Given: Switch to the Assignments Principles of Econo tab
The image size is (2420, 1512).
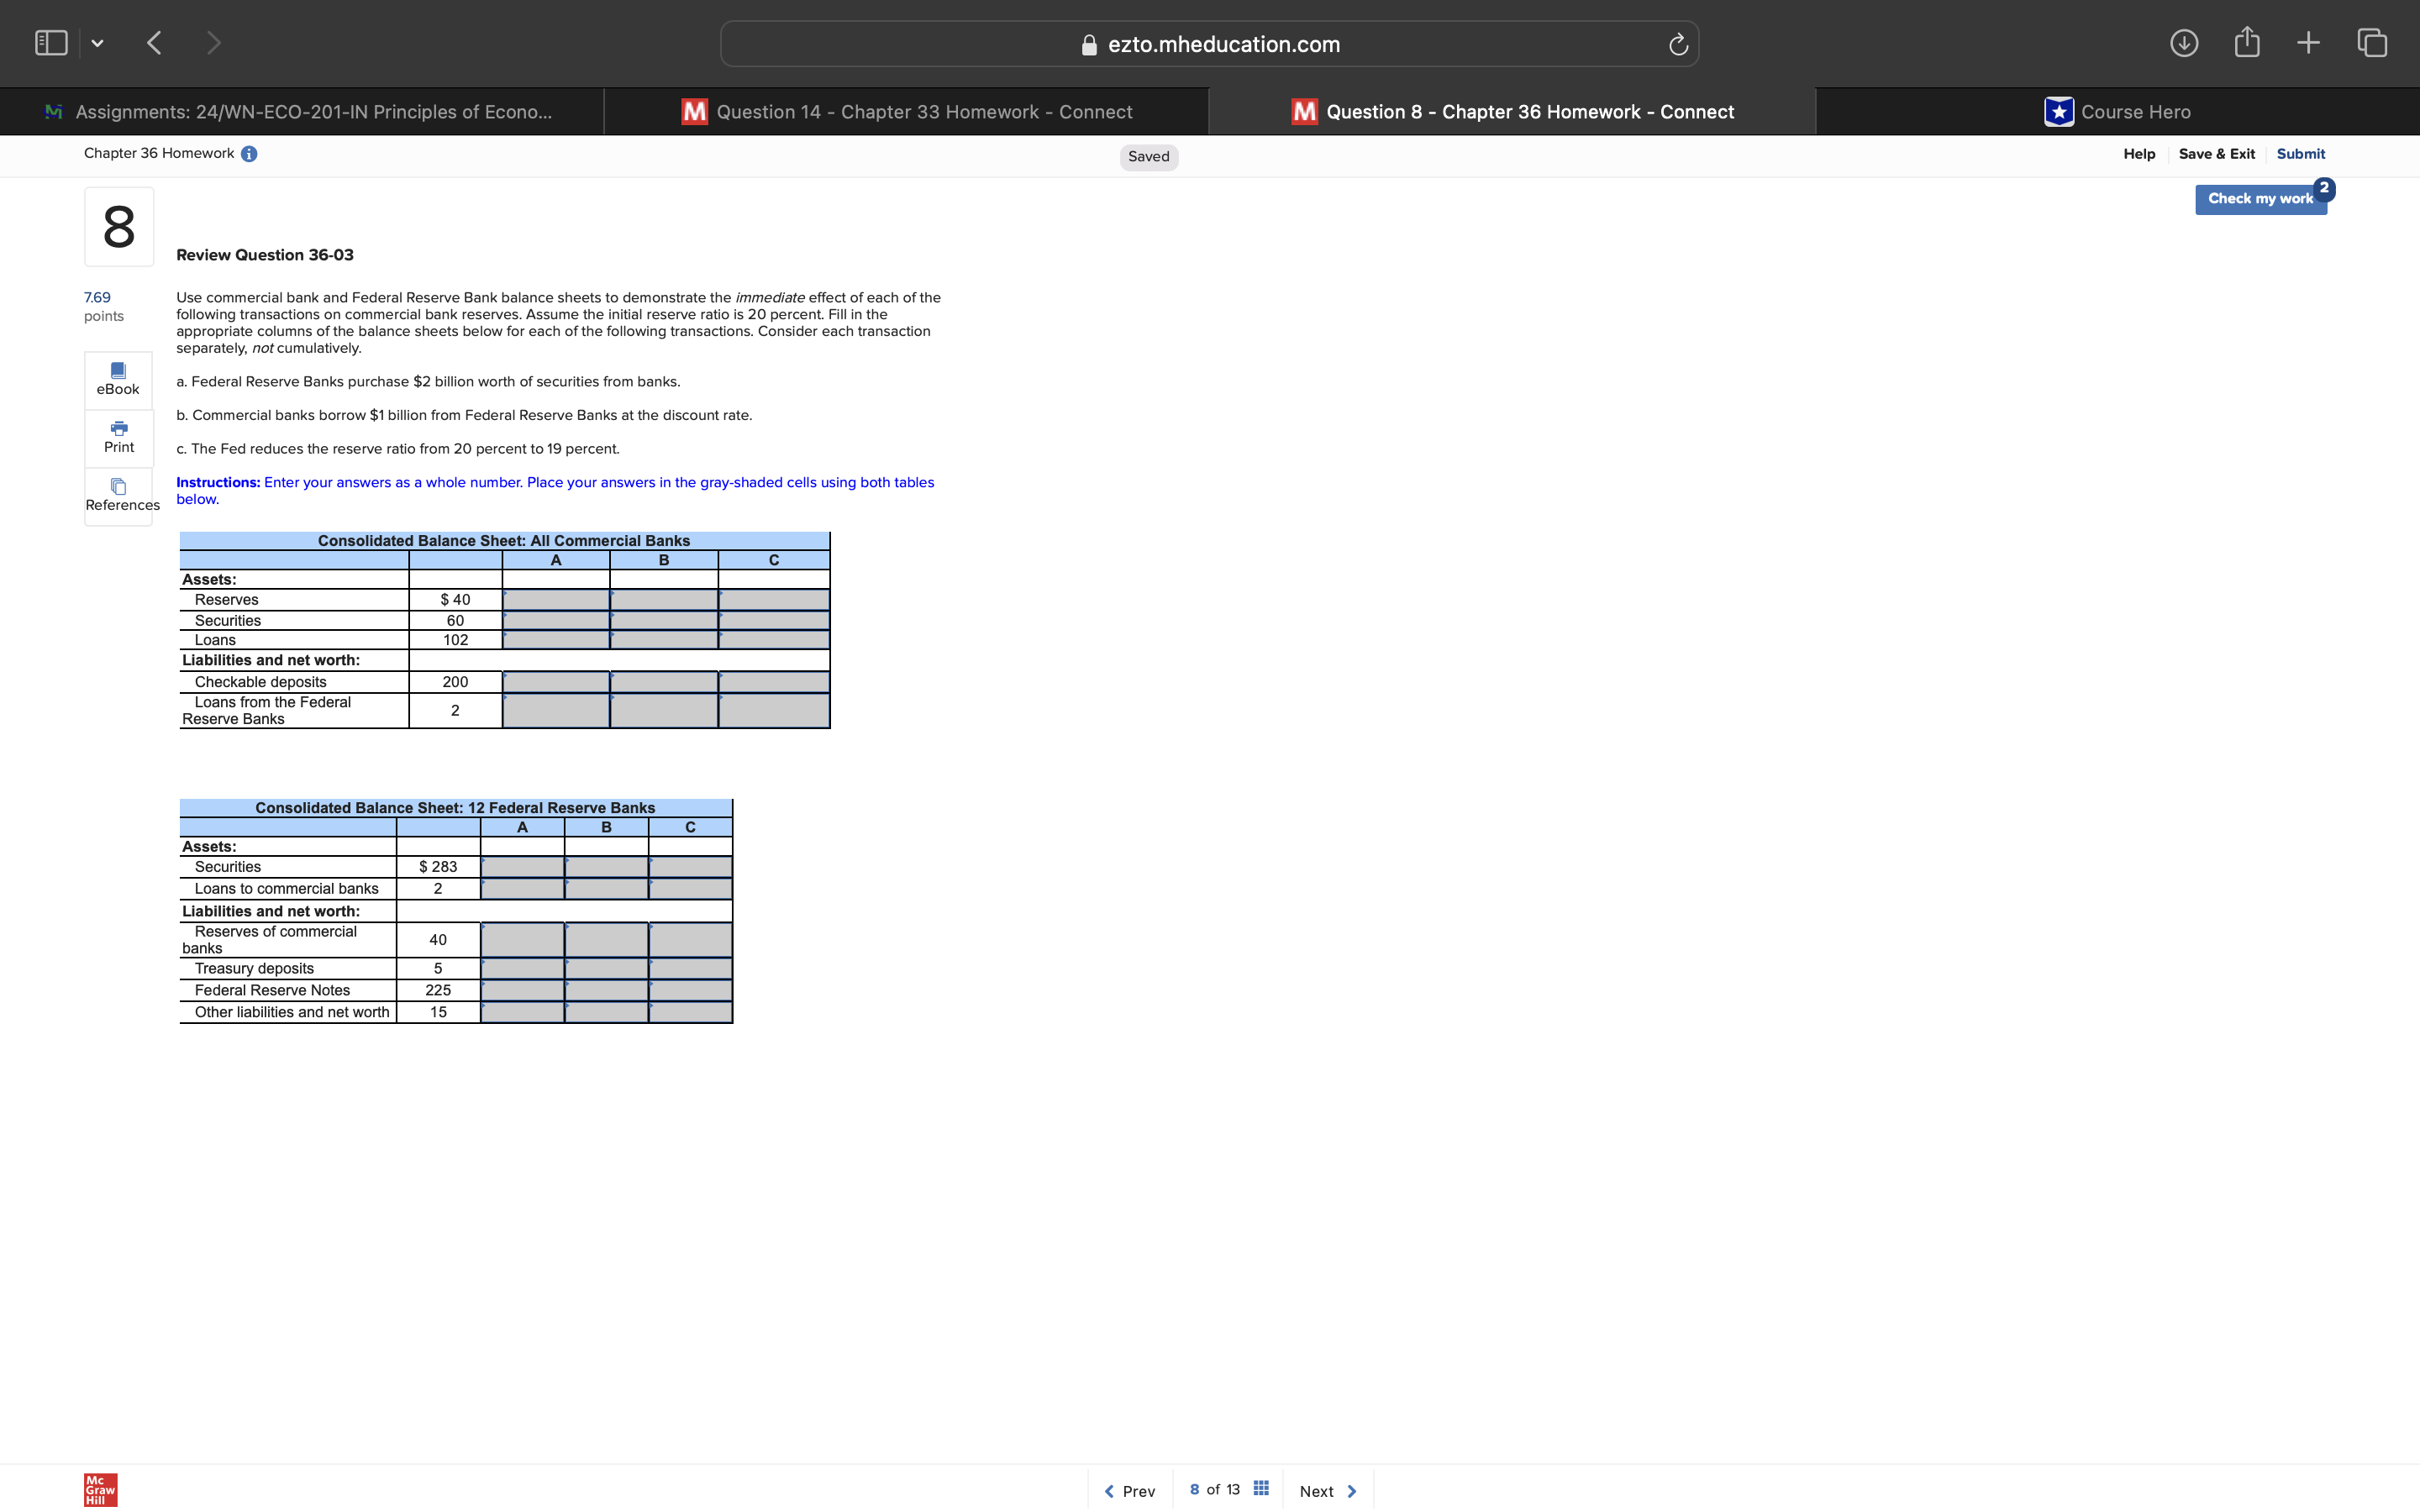Looking at the screenshot, I should click(x=300, y=111).
